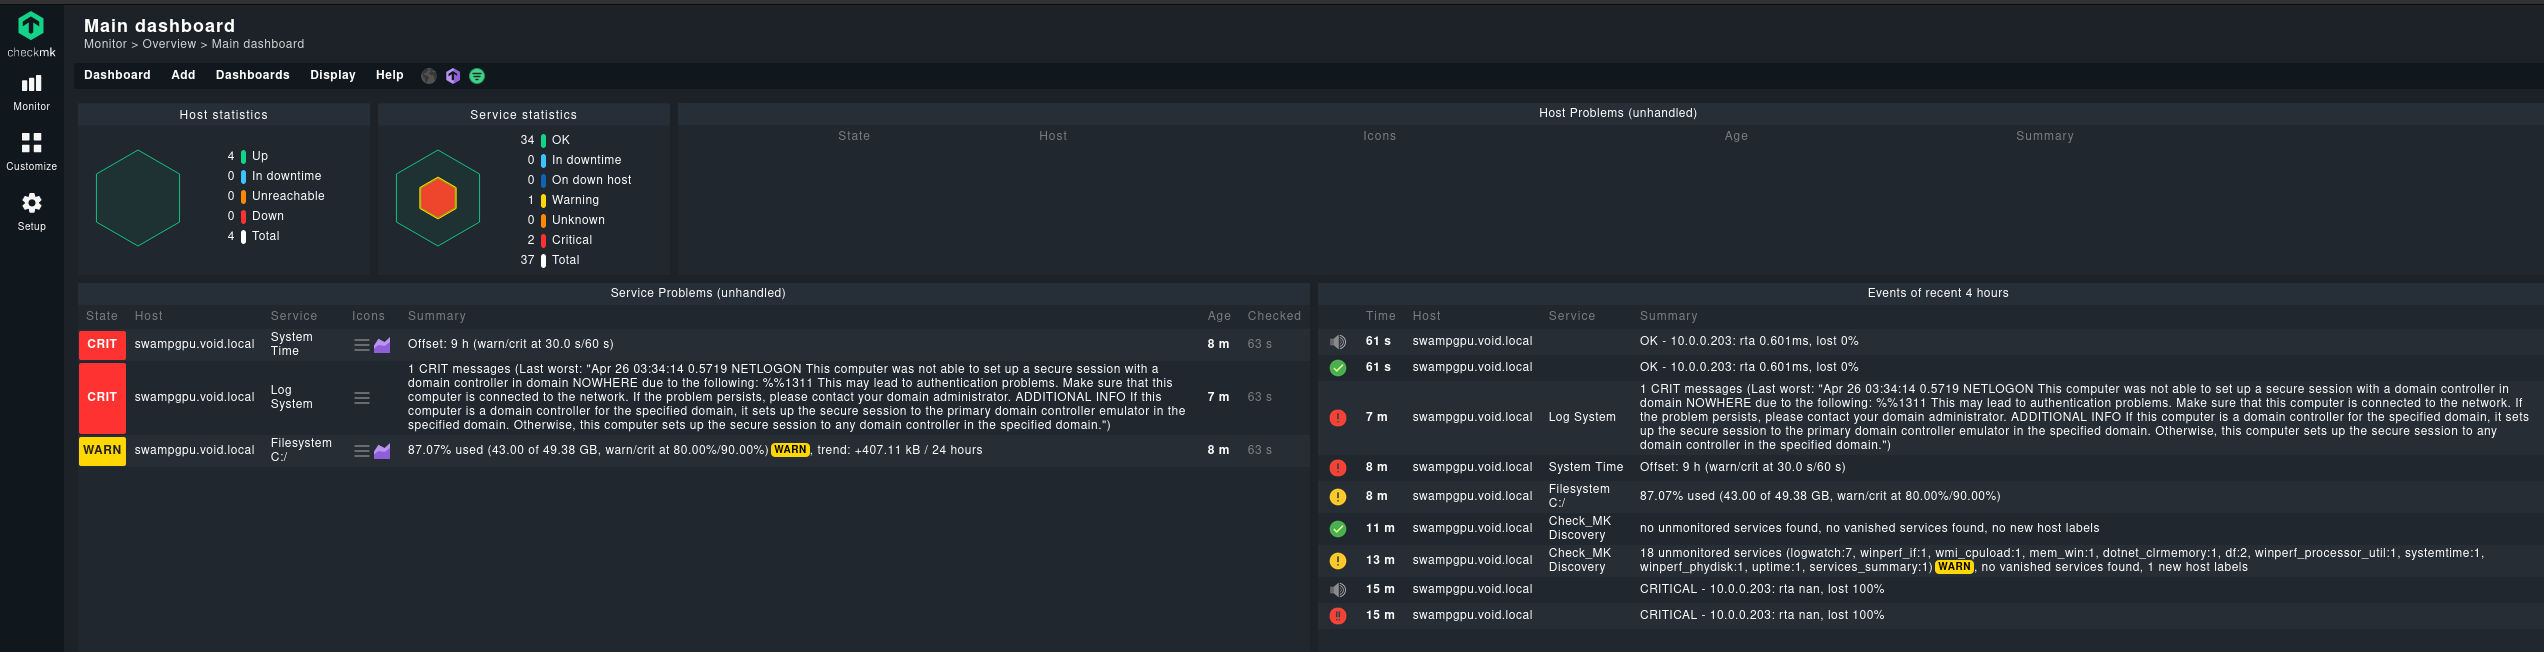Open services 'Critical' link
Viewport: 2544px width, 652px height.
572,240
